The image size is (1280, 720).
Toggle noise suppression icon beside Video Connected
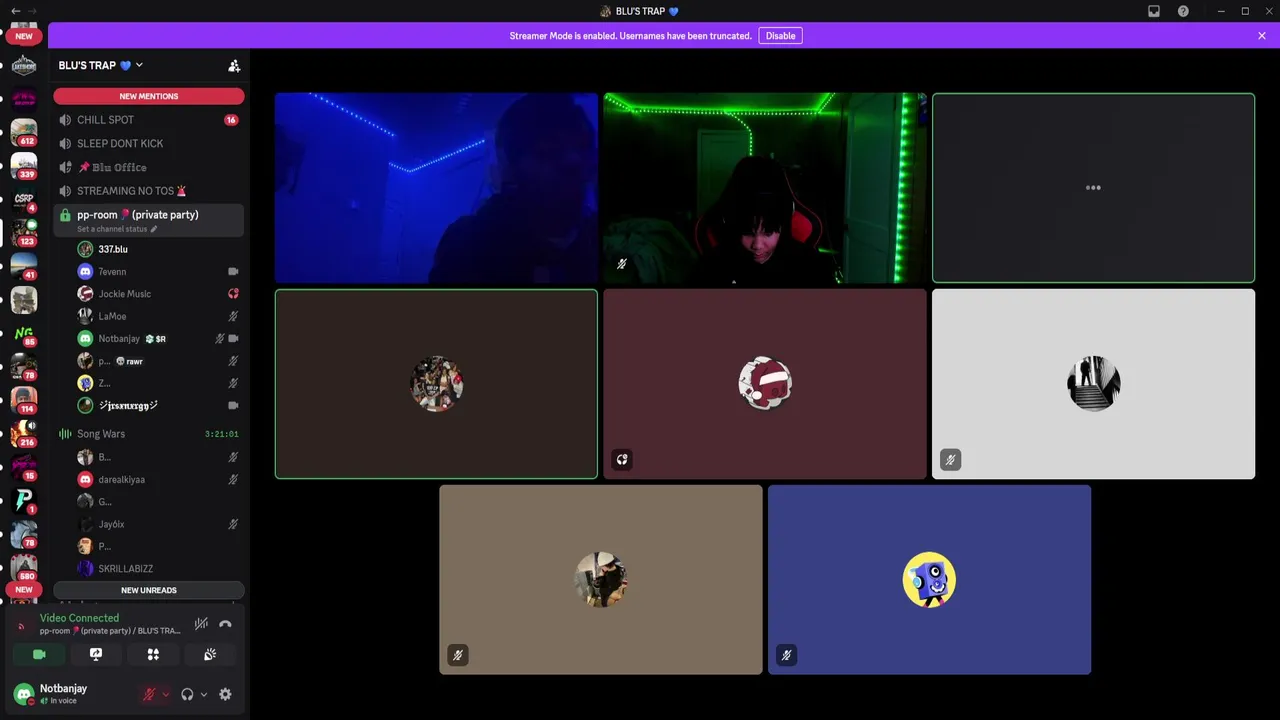click(201, 624)
